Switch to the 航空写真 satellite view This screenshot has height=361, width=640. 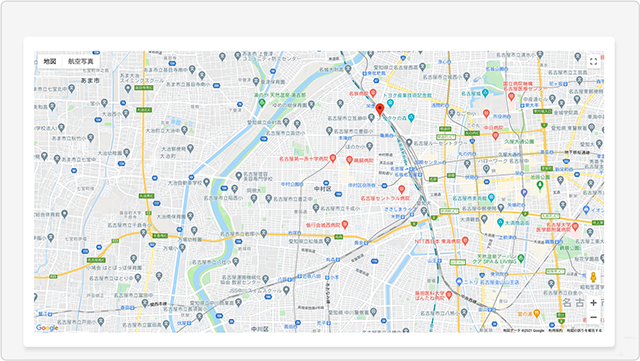80,61
